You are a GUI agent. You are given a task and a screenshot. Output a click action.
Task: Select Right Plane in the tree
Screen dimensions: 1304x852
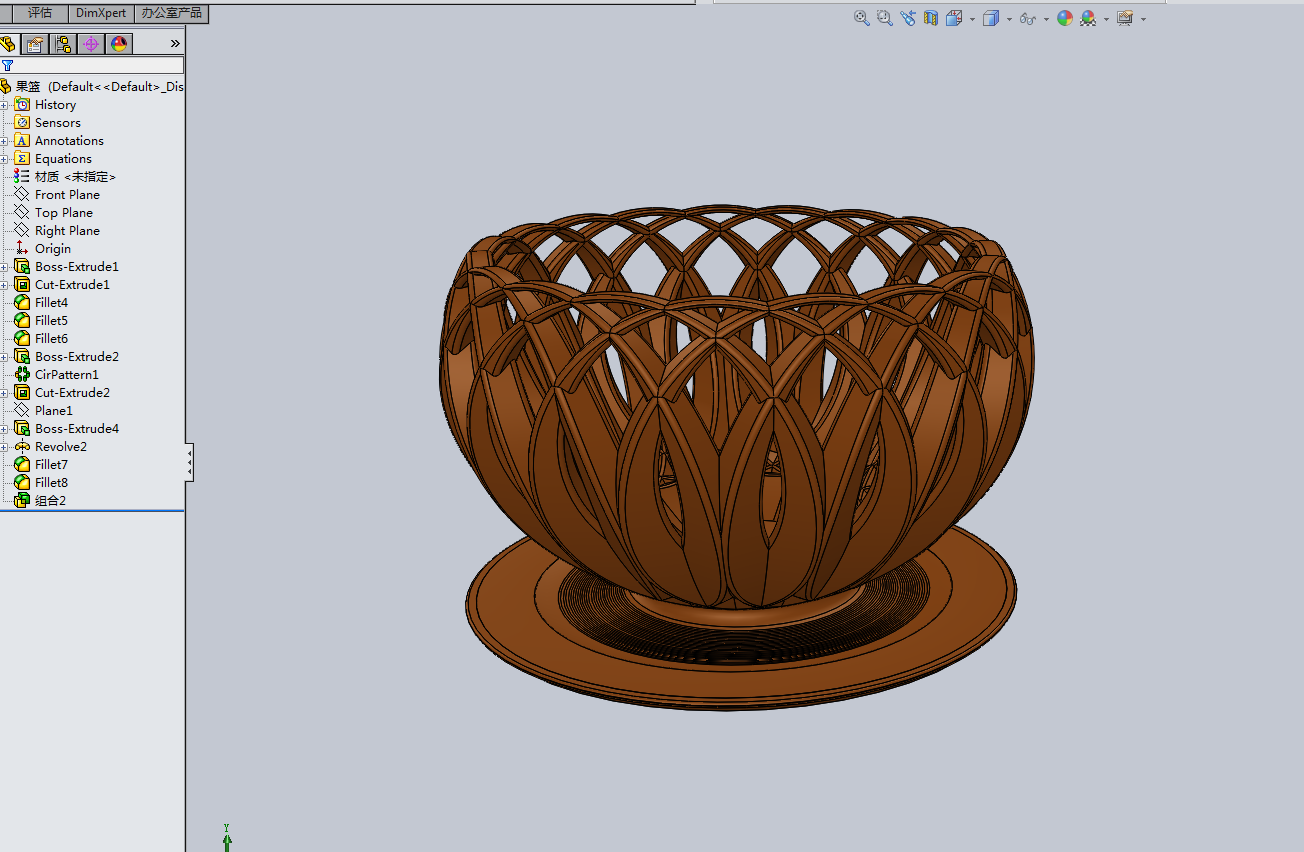tap(67, 231)
